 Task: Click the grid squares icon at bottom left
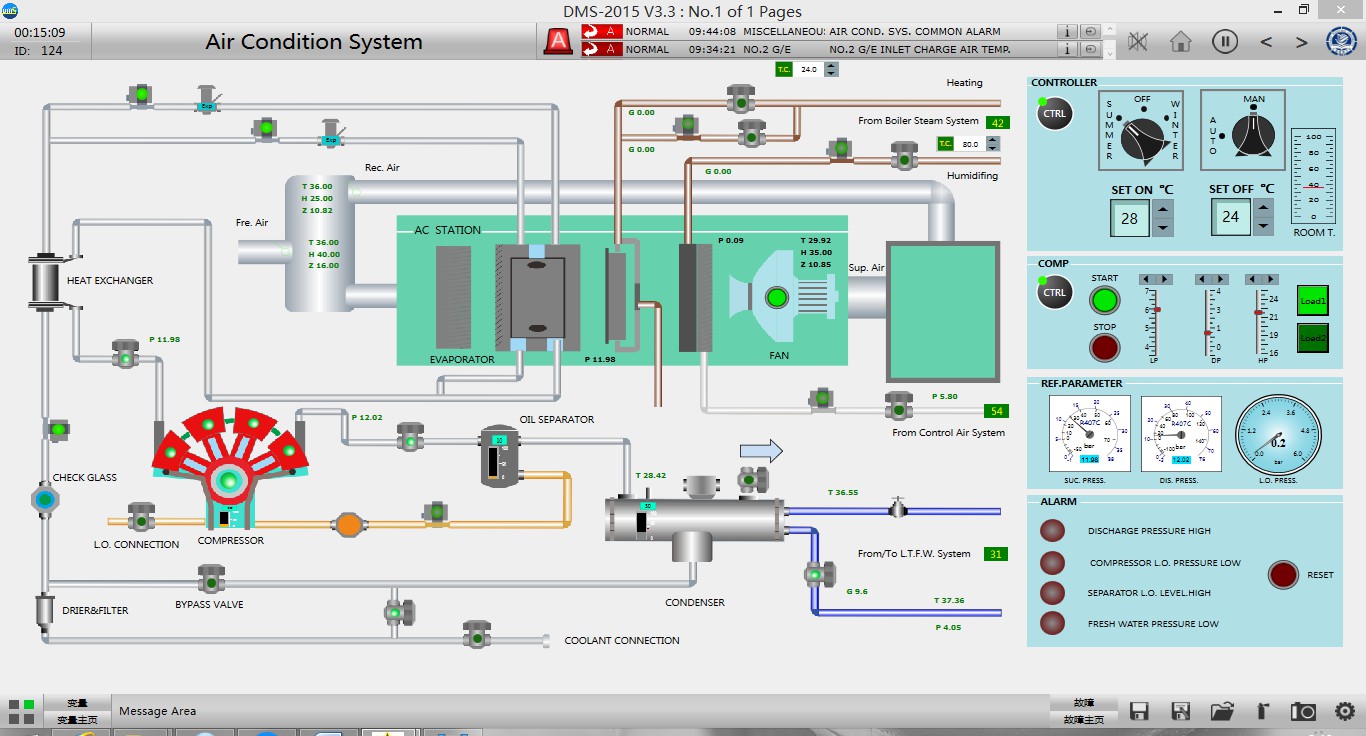click(x=21, y=711)
